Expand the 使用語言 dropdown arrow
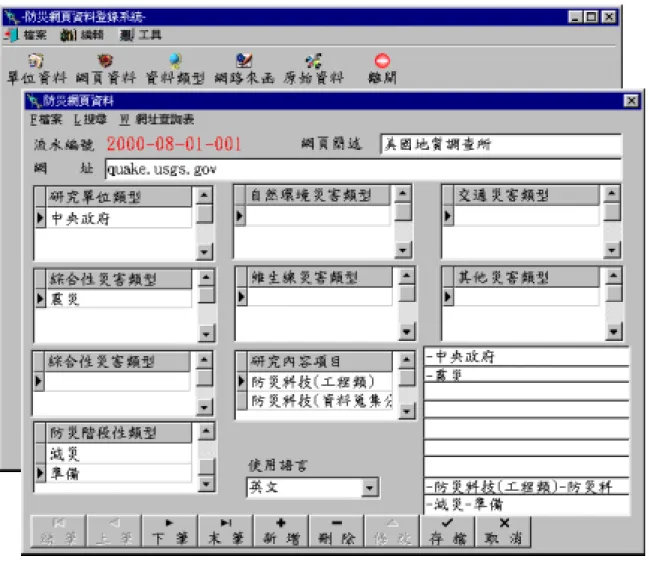The image size is (649, 562). click(x=369, y=488)
